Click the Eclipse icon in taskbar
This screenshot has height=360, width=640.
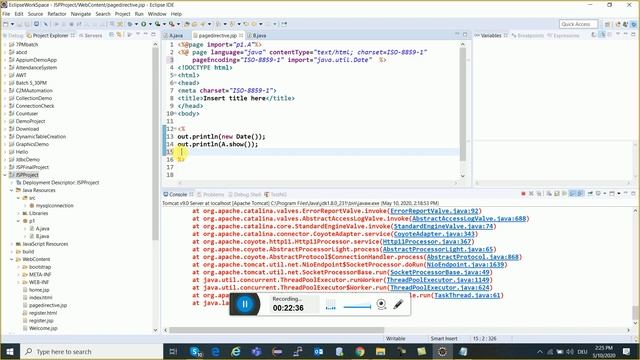tap(442, 351)
